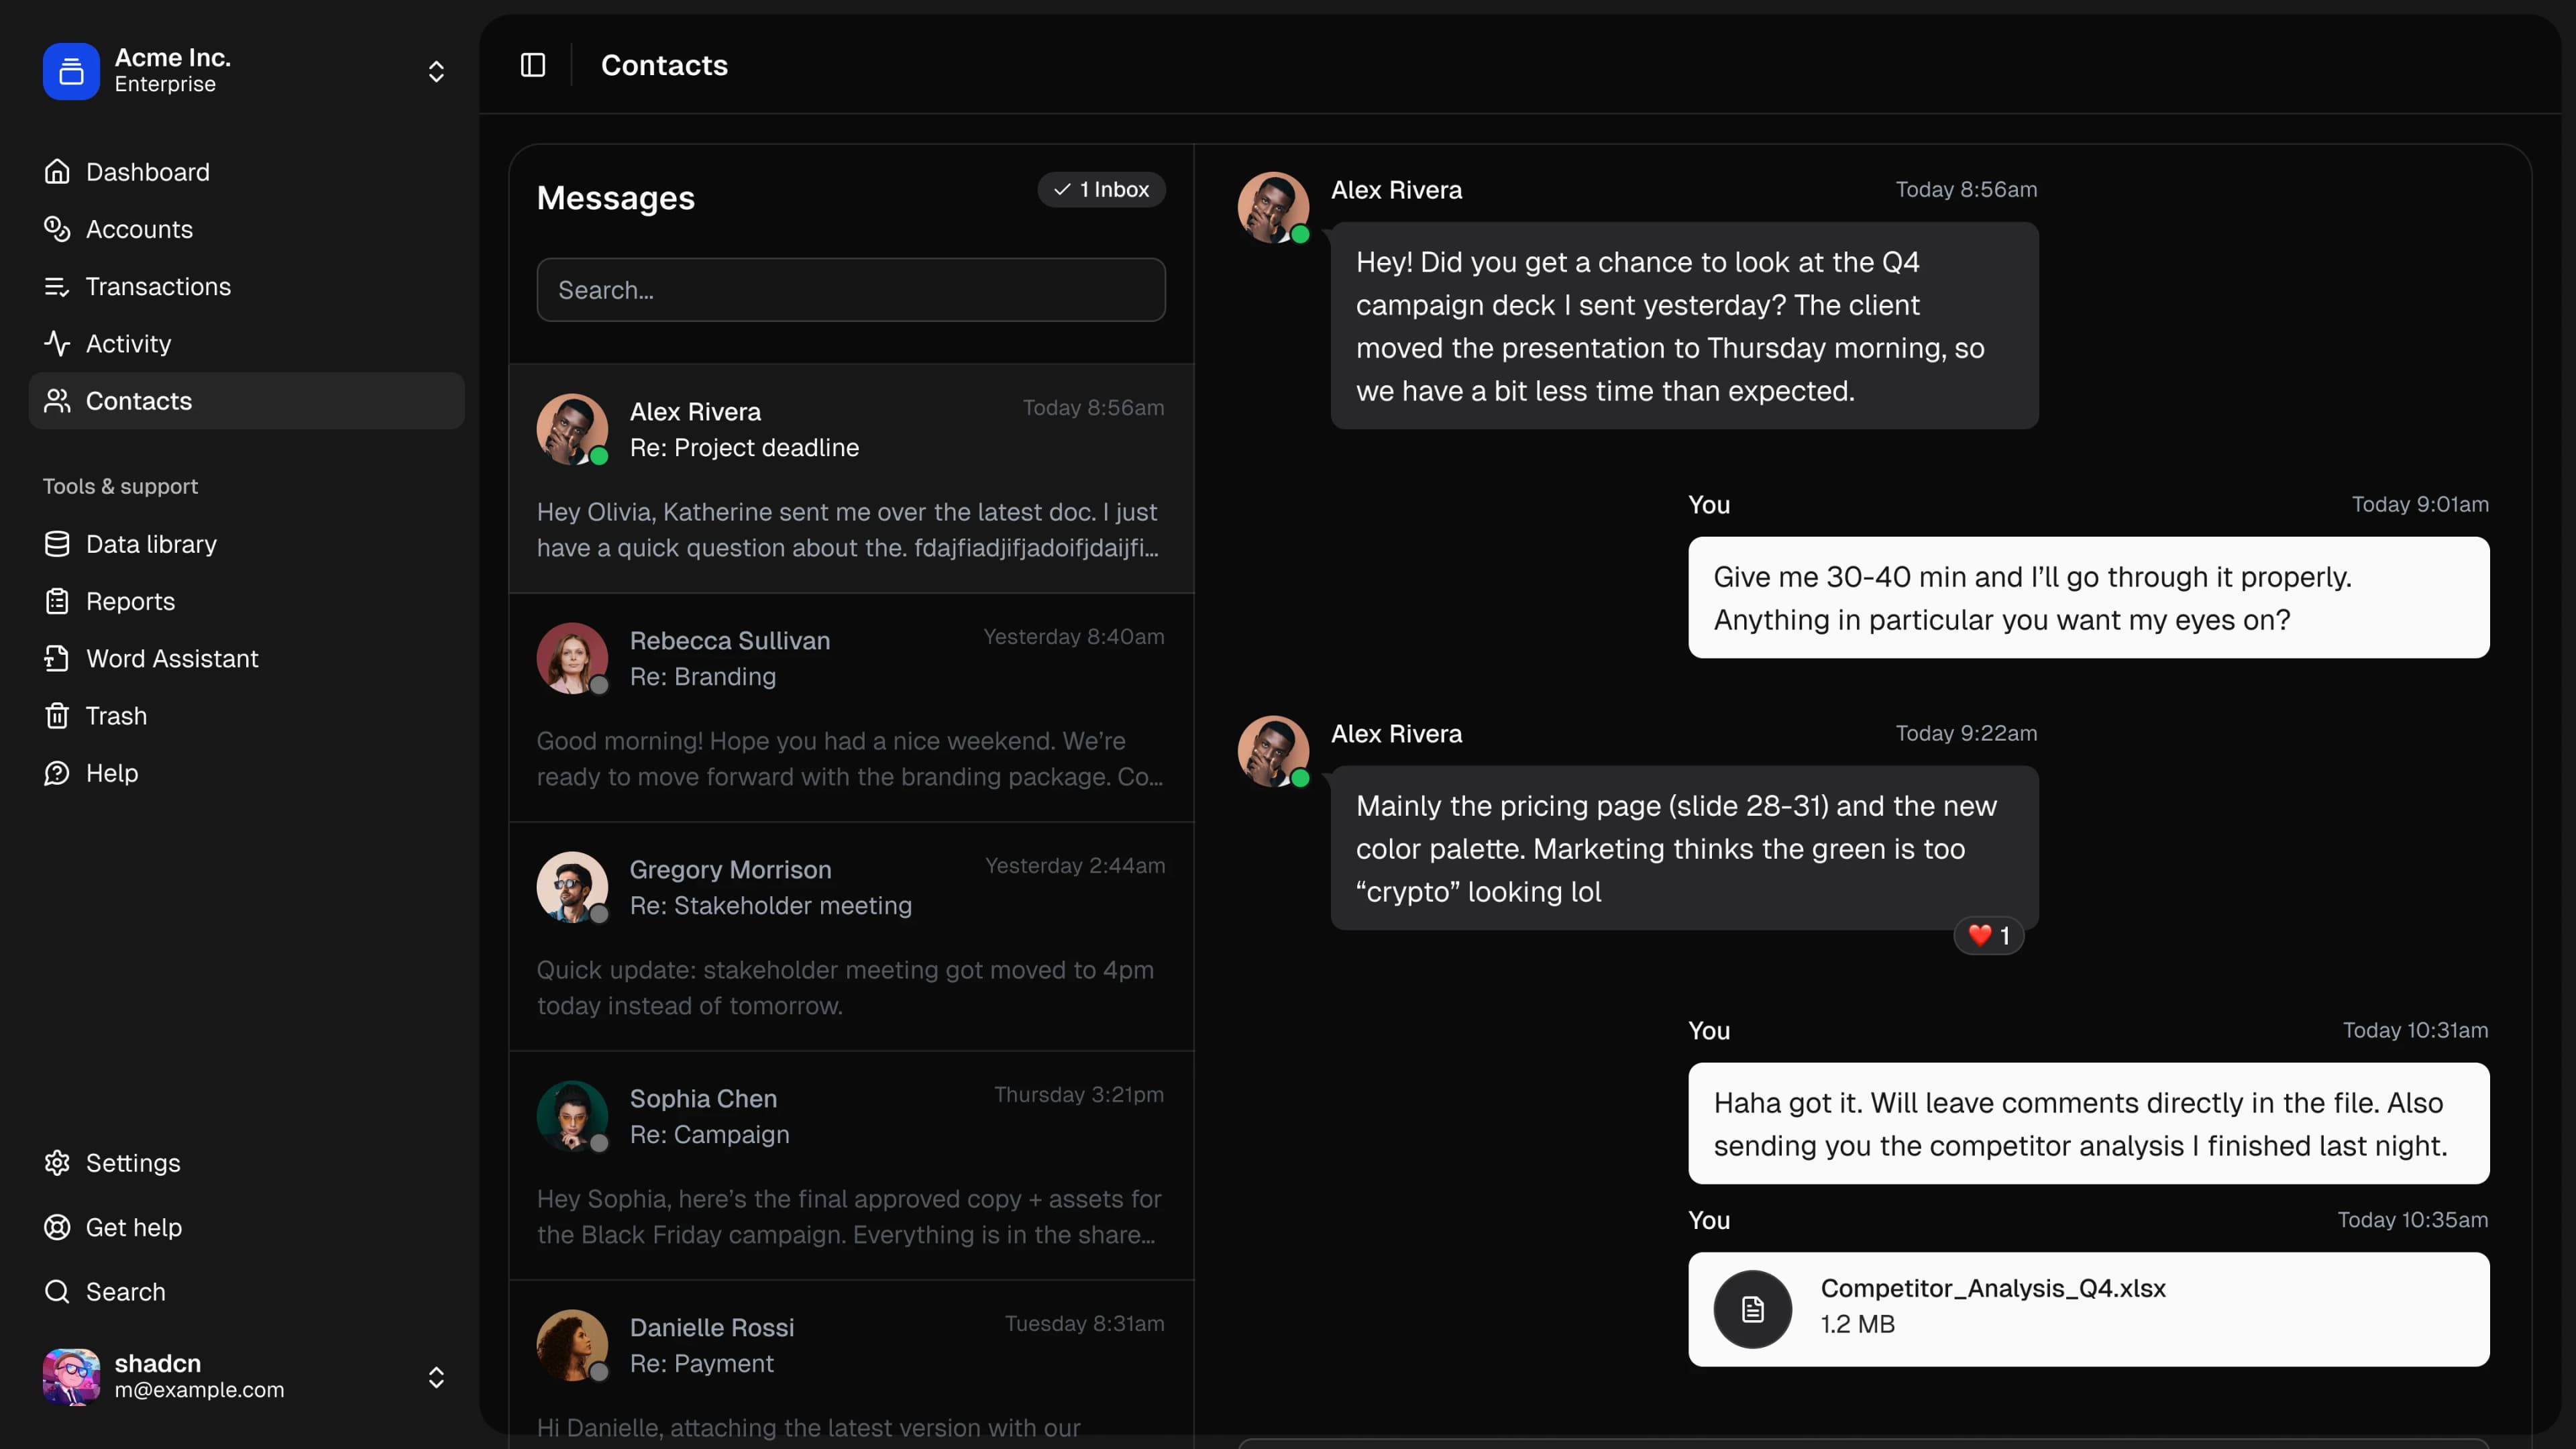Click the Get help entry
The height and width of the screenshot is (1449, 2576).
(133, 1228)
